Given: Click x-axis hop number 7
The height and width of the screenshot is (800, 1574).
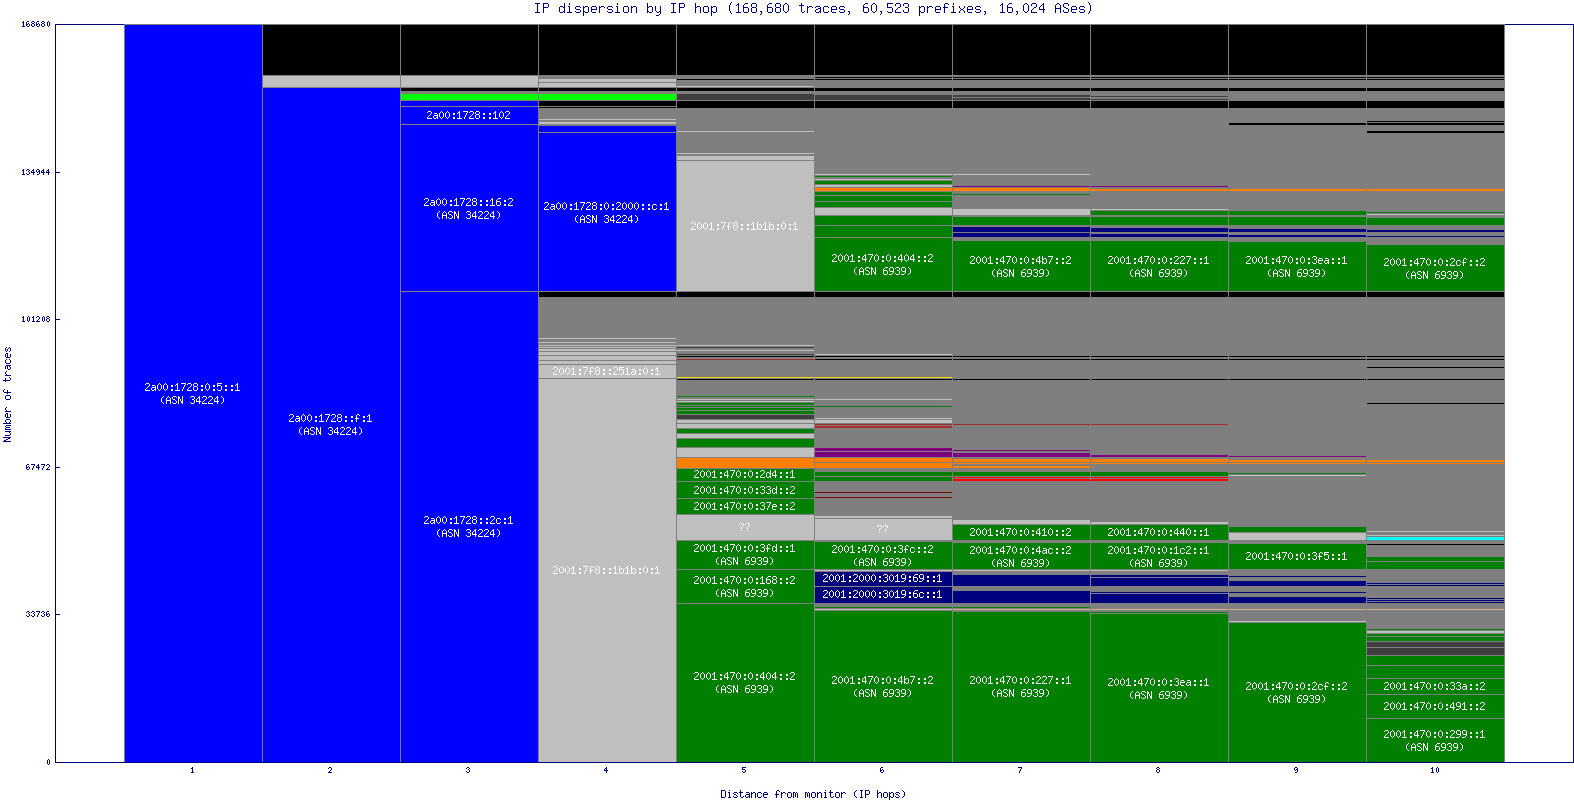Looking at the screenshot, I should (x=1020, y=770).
